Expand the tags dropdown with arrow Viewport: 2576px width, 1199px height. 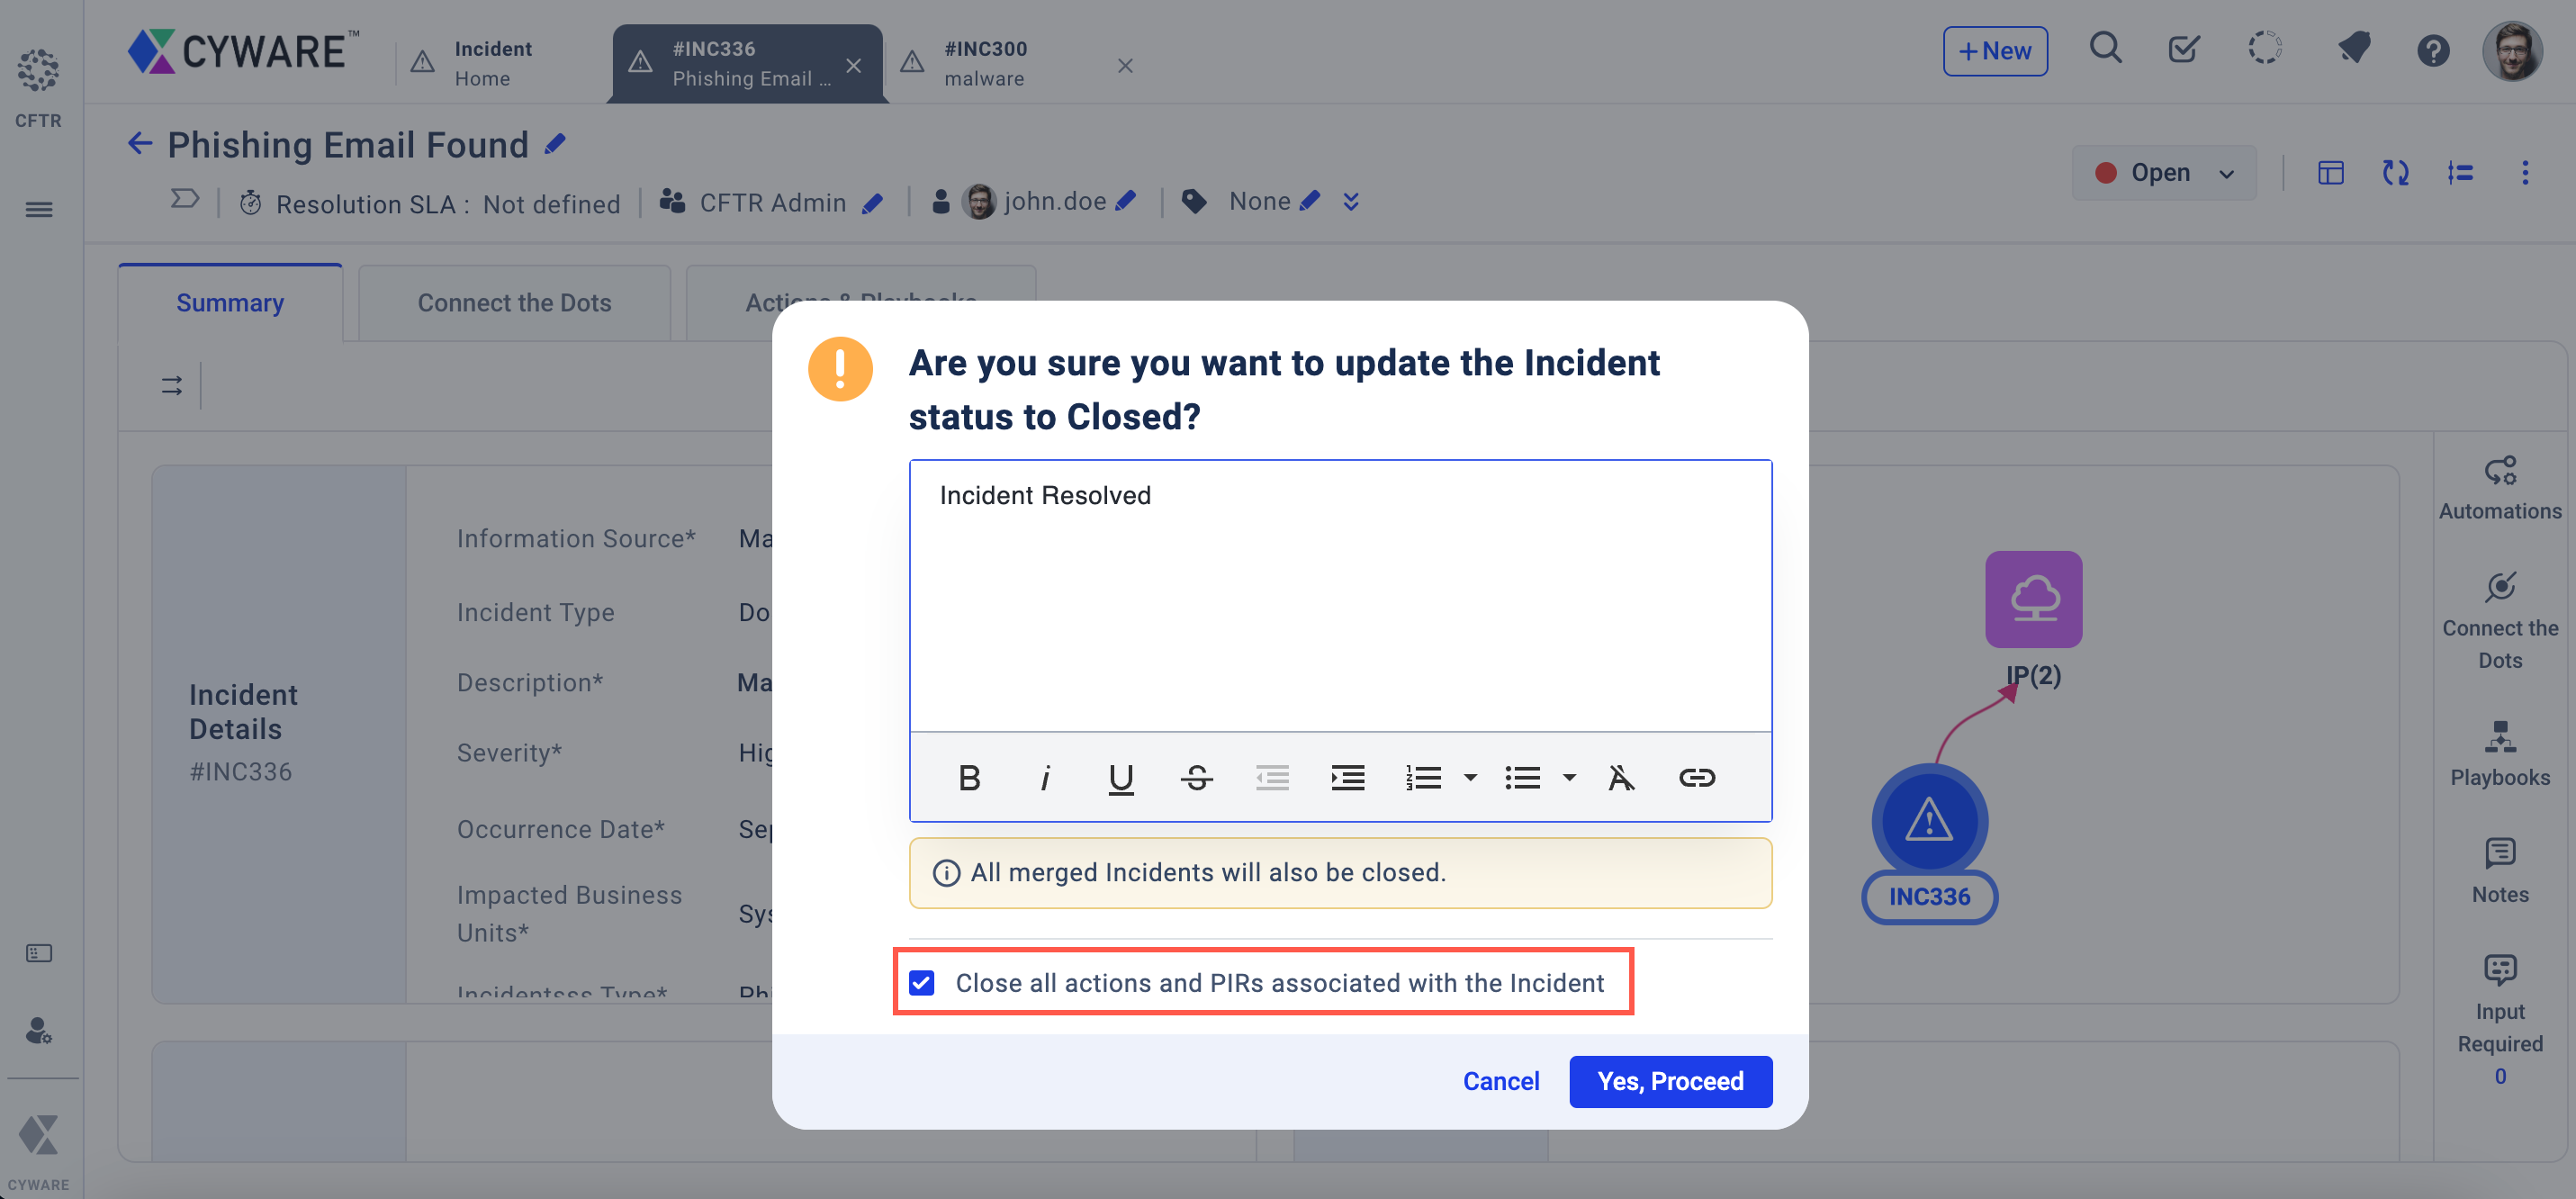point(1349,202)
